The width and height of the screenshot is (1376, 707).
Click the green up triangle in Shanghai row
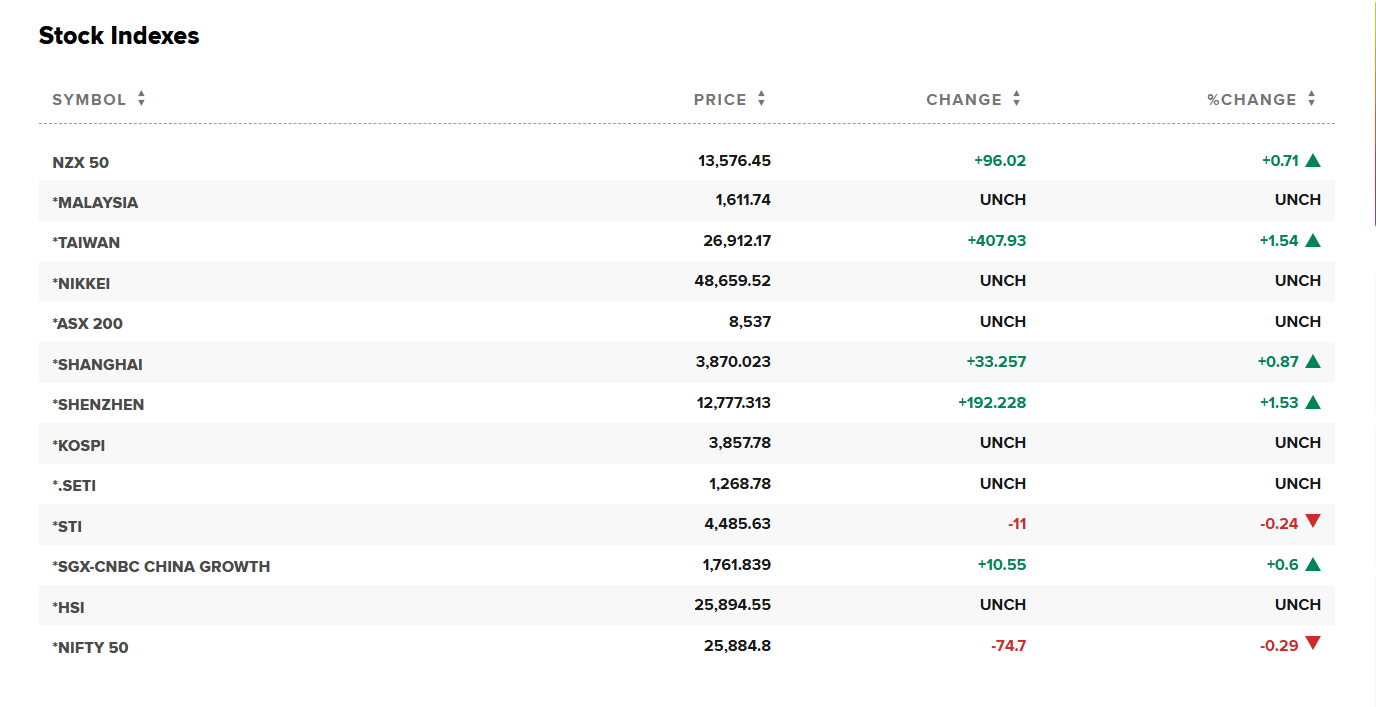1313,362
